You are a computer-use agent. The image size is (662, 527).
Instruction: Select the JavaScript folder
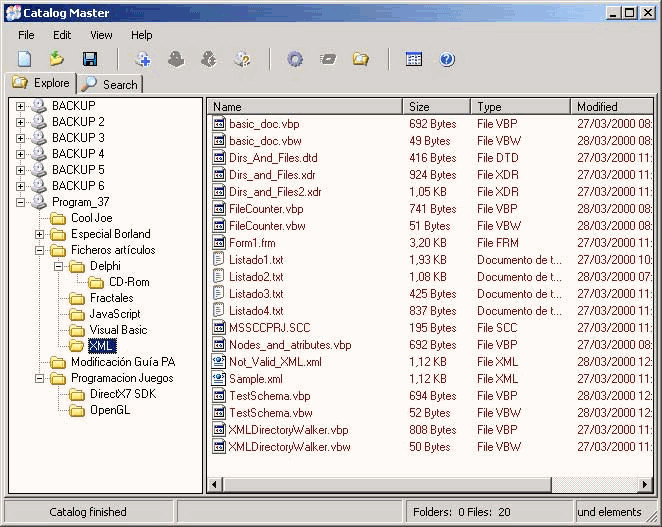point(115,314)
